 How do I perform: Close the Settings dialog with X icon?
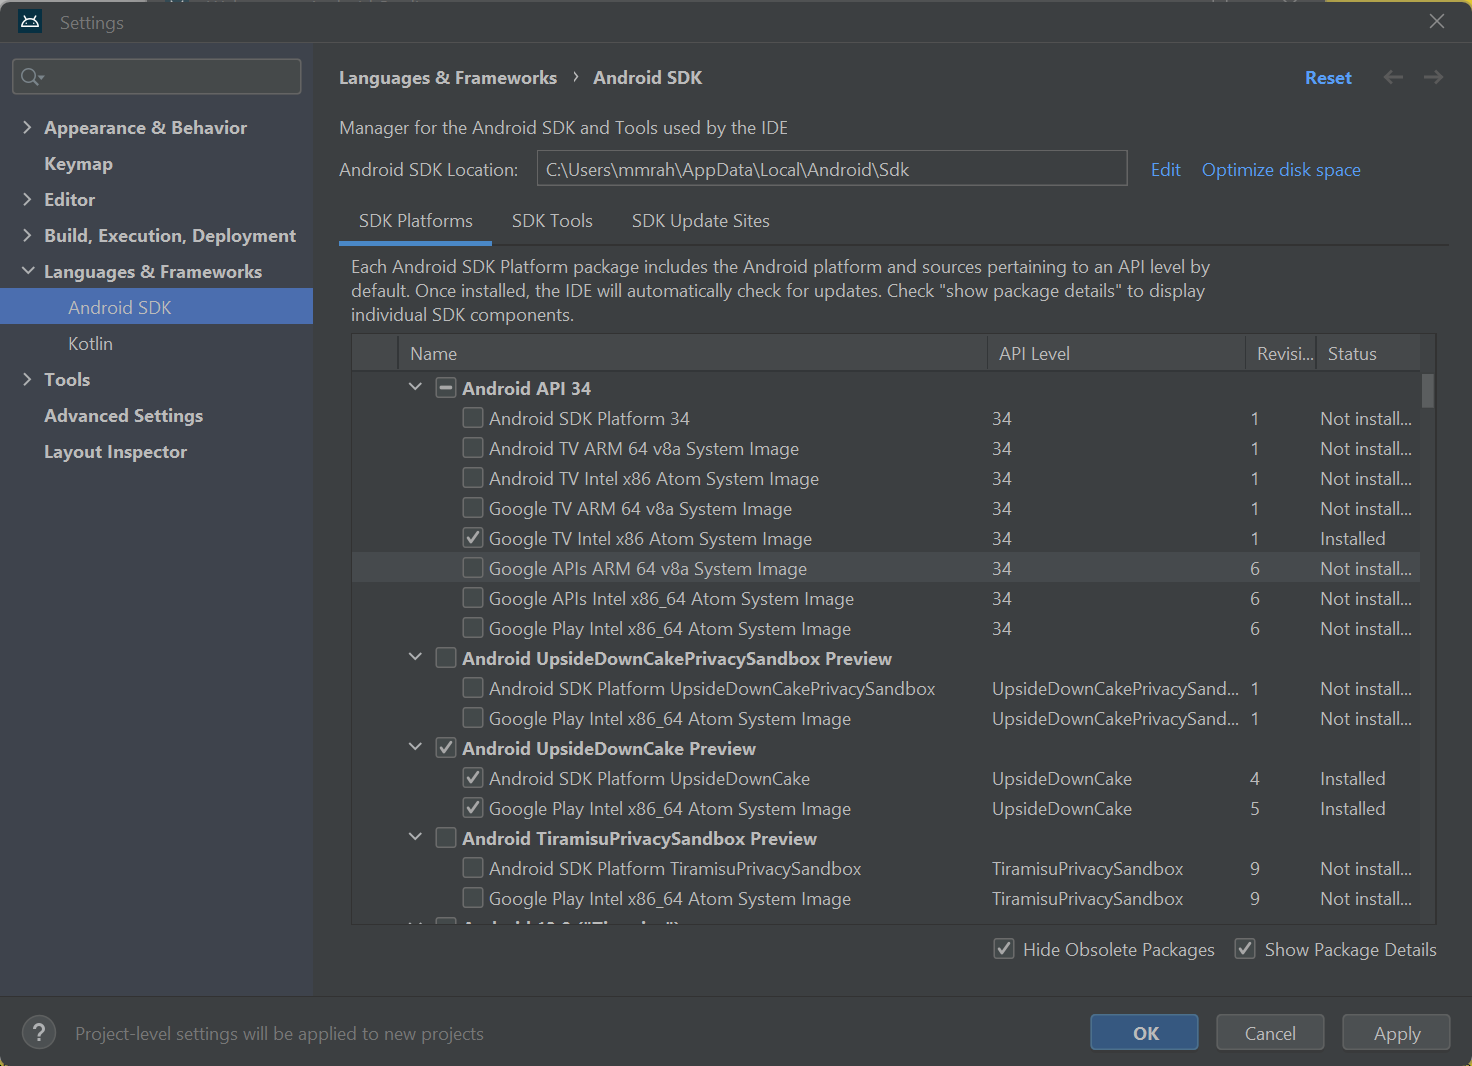(x=1437, y=22)
